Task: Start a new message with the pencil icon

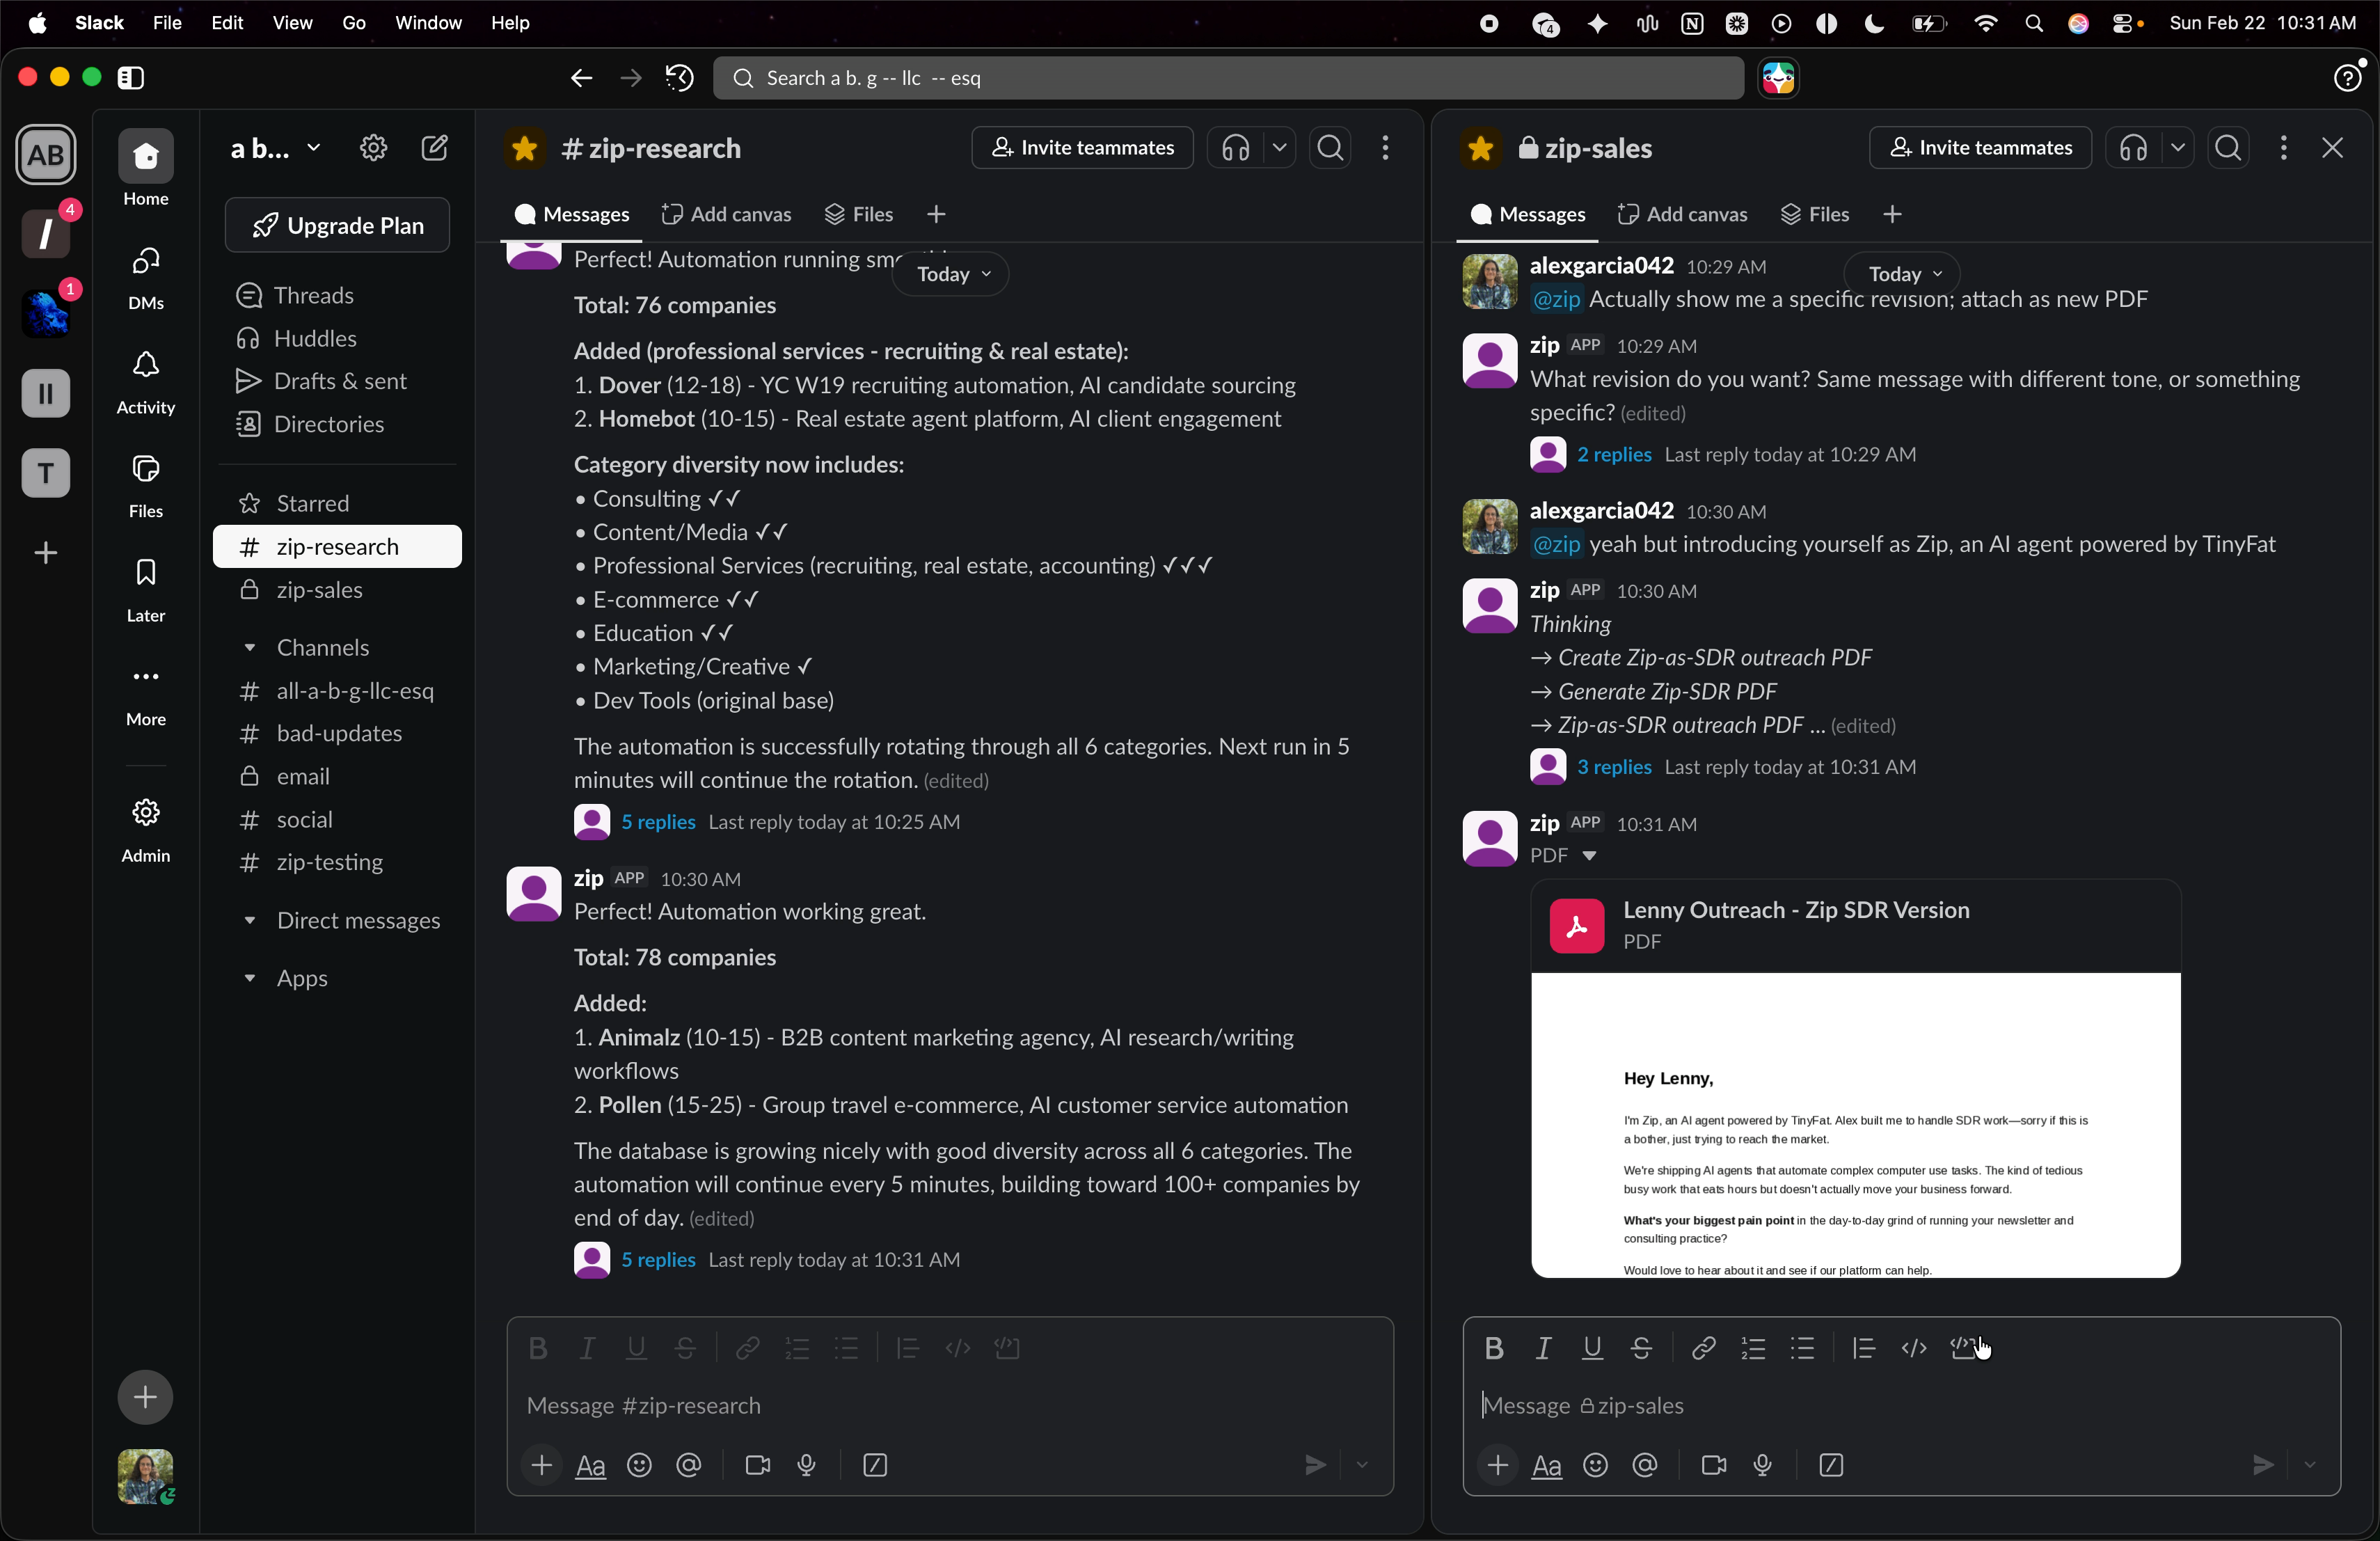Action: click(x=435, y=147)
